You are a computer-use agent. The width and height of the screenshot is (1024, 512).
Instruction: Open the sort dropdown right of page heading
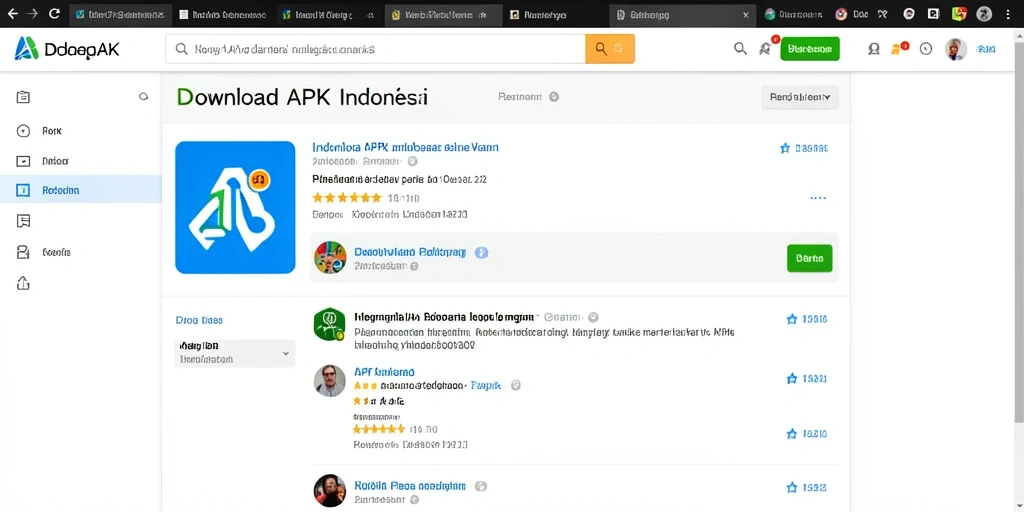(x=800, y=97)
